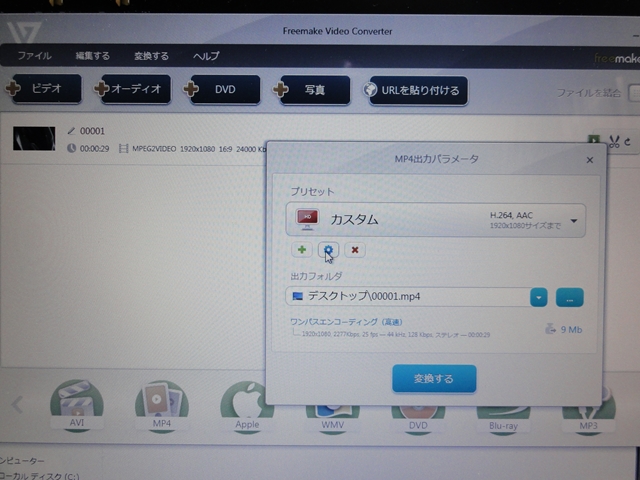Toggle the ファイルを結合 switch
The width and height of the screenshot is (640, 480).
tap(634, 93)
